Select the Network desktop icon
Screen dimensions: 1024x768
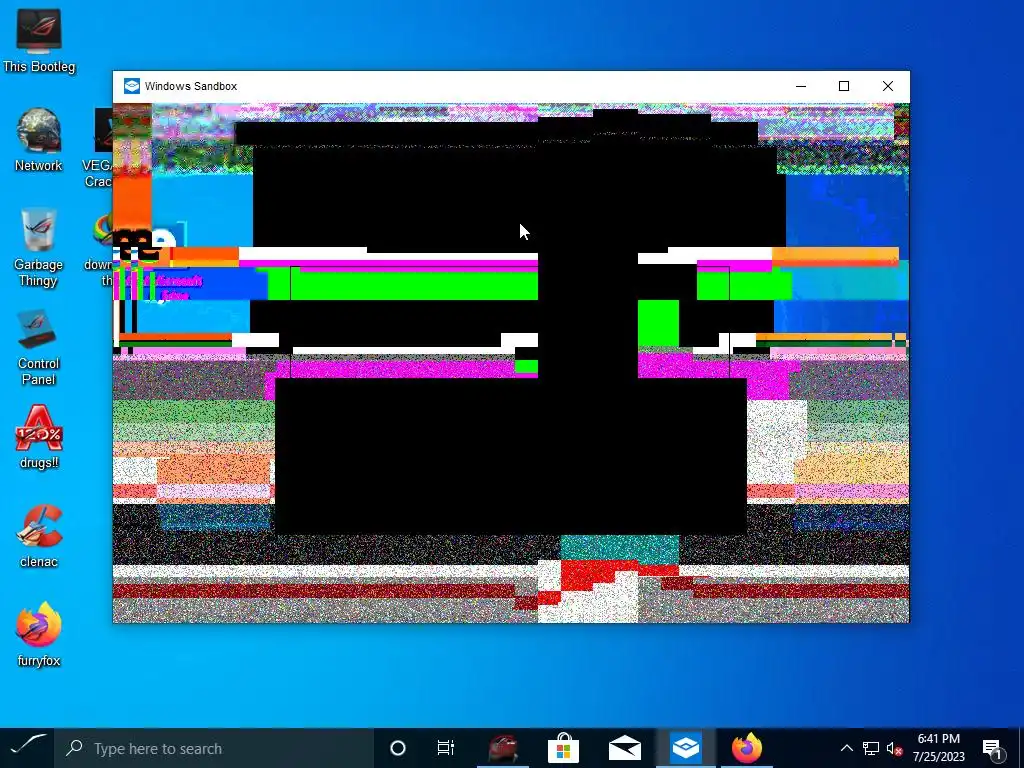pyautogui.click(x=39, y=139)
